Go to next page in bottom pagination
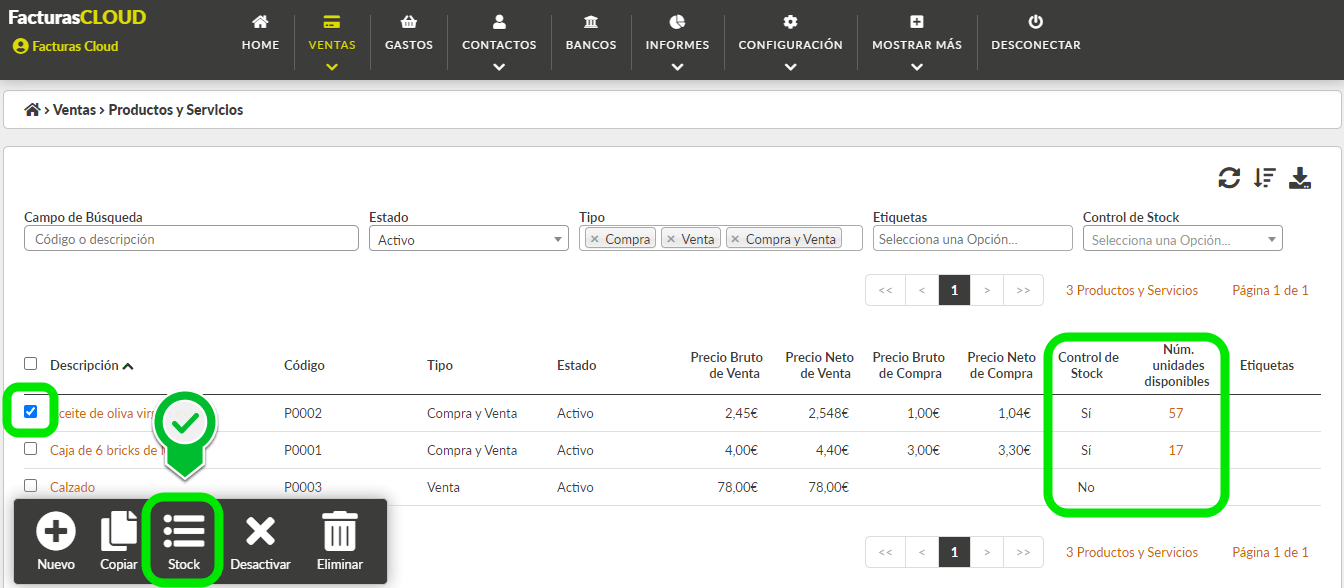The width and height of the screenshot is (1344, 588). [x=987, y=552]
